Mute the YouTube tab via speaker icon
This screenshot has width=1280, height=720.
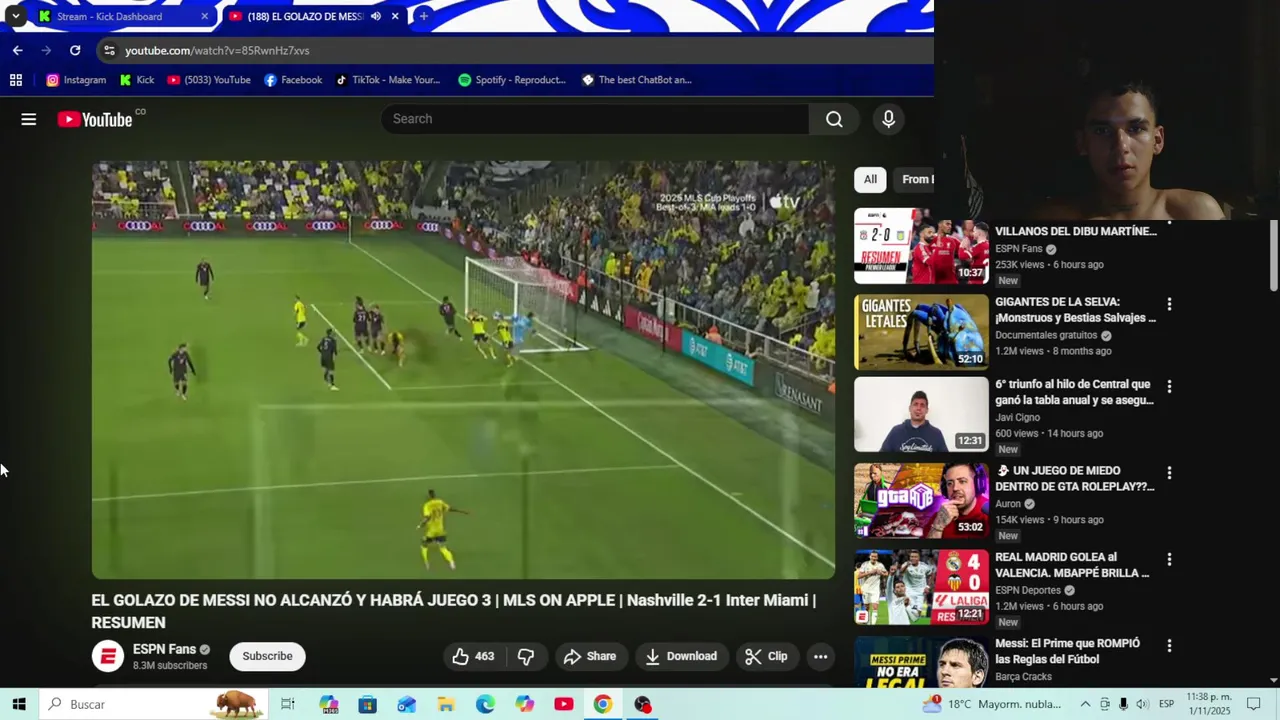click(376, 16)
